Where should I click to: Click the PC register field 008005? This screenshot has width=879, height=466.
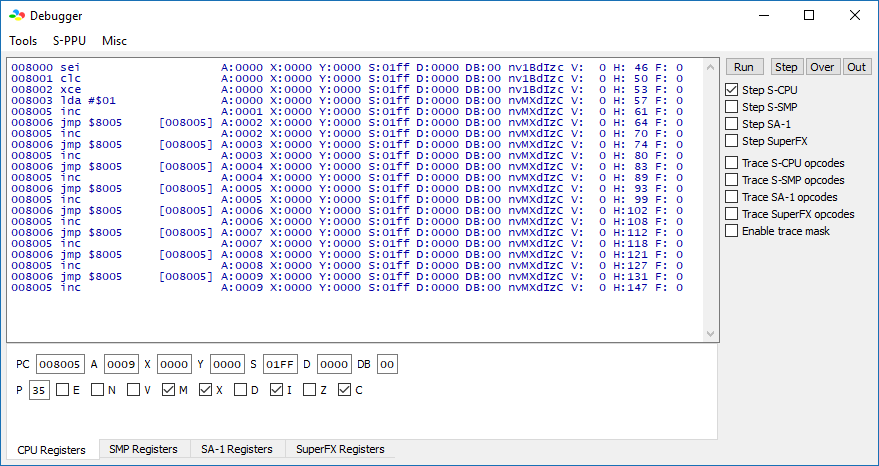tap(61, 365)
